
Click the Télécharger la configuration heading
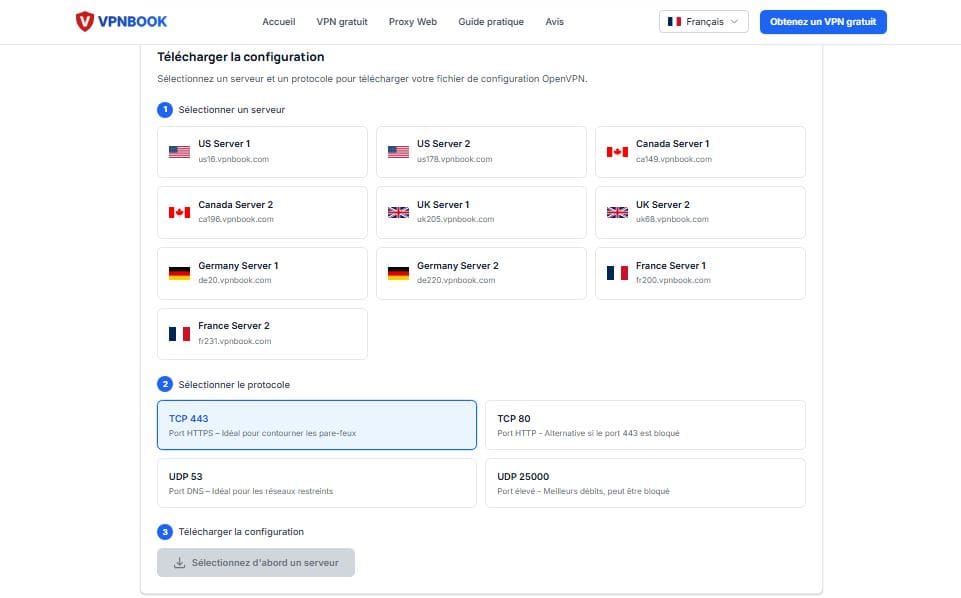click(x=241, y=57)
